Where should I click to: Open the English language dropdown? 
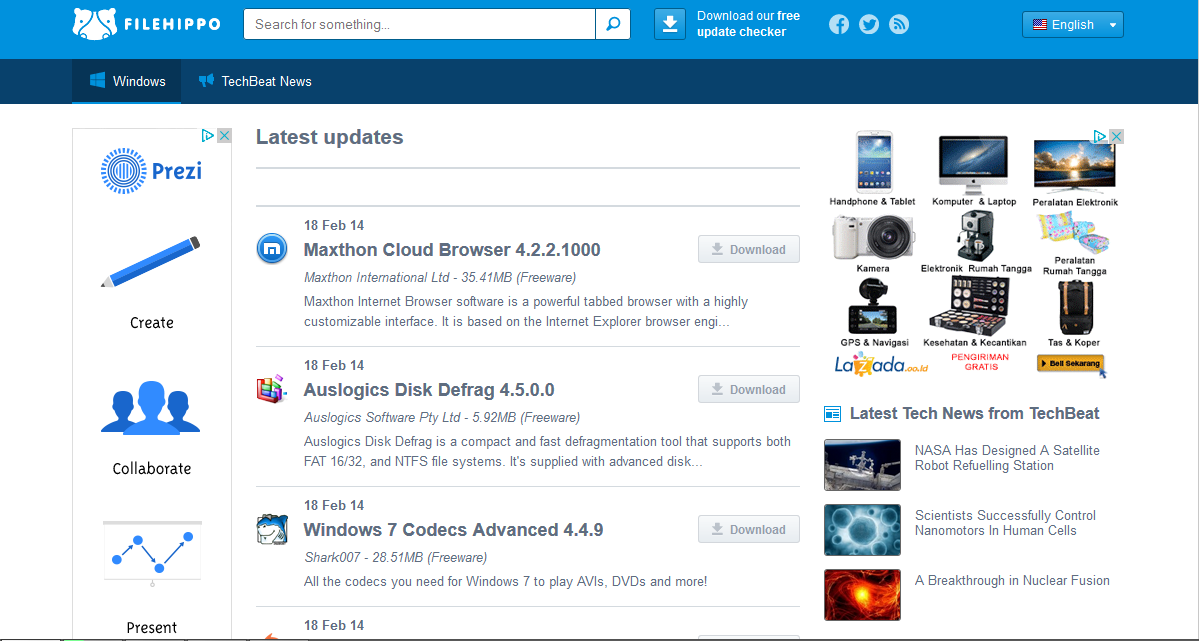1072,23
